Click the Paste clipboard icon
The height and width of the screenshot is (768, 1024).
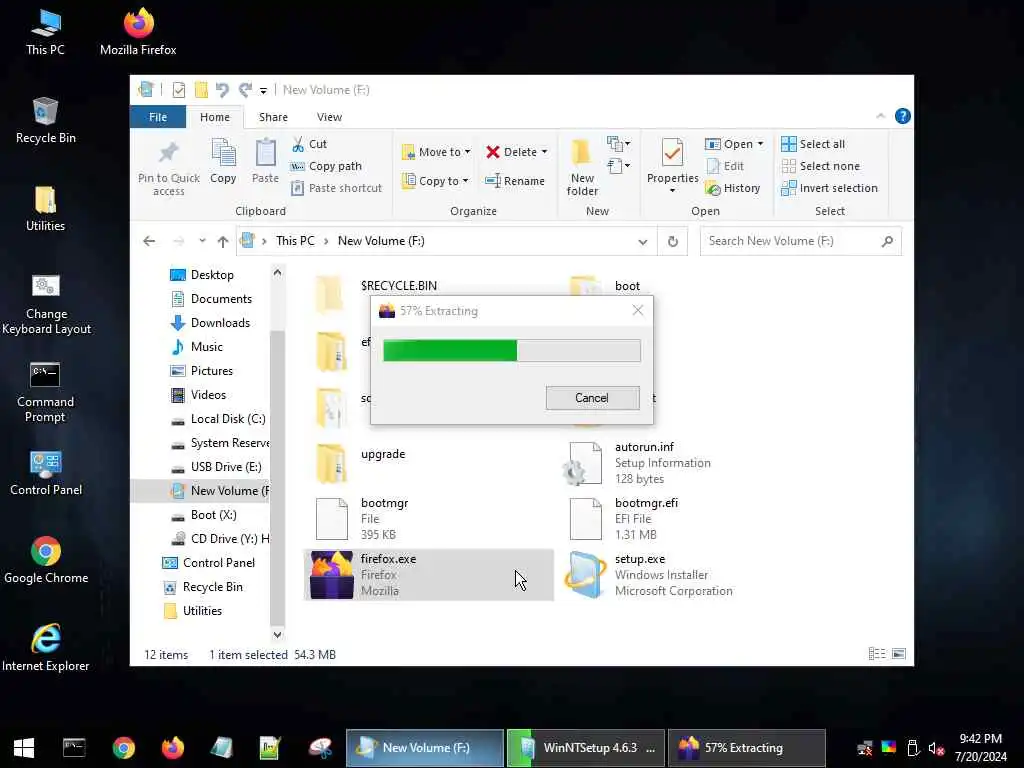(265, 153)
